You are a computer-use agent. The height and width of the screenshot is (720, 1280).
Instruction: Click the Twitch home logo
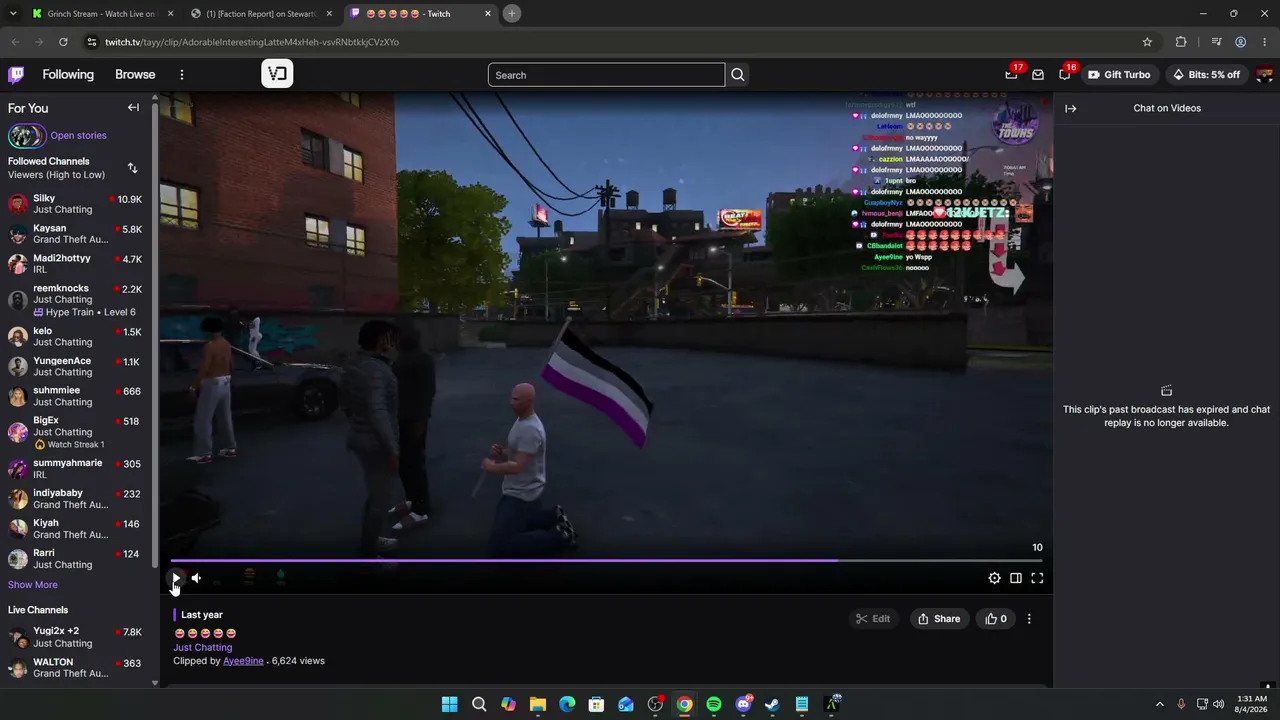coord(16,75)
